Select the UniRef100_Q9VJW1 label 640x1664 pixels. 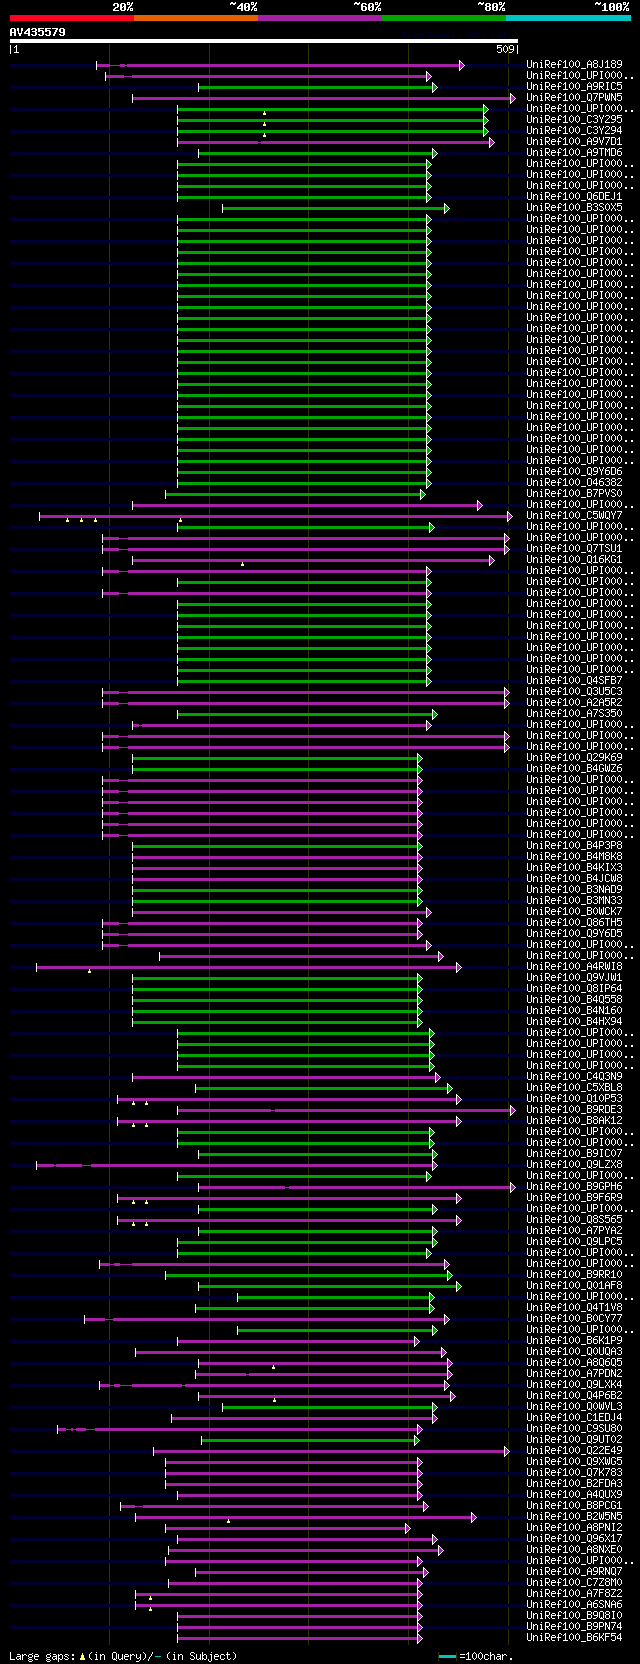tap(574, 978)
